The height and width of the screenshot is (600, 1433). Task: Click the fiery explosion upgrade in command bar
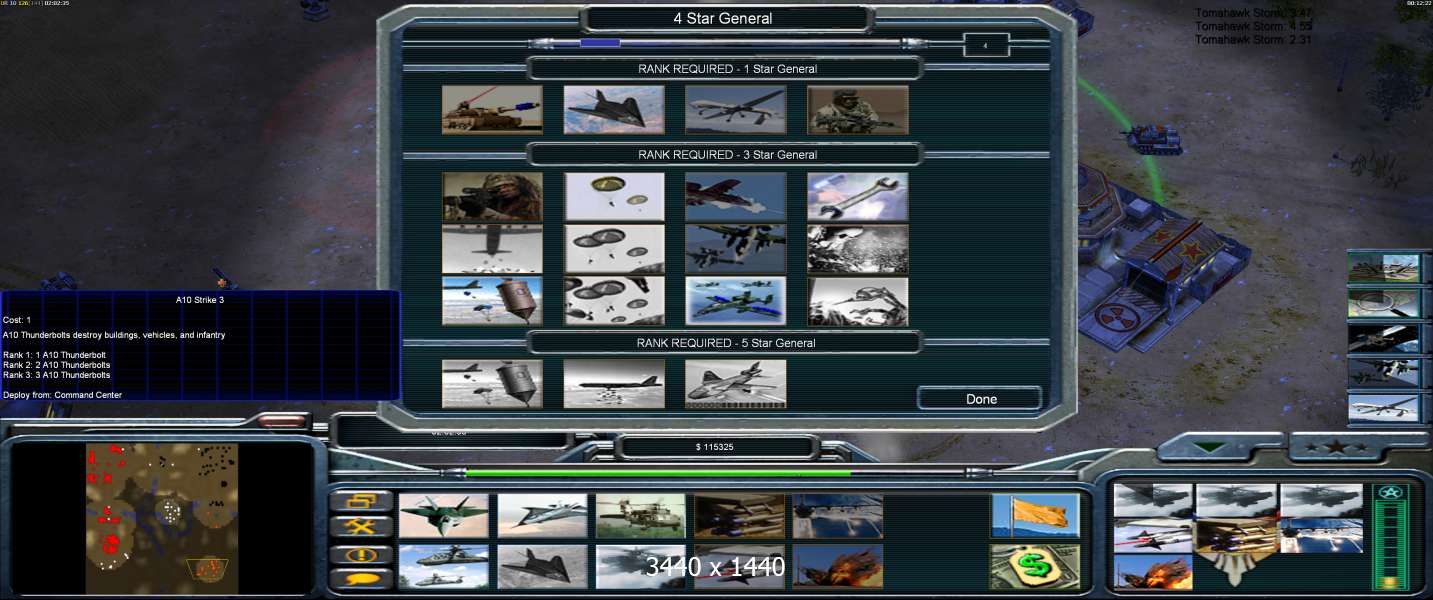[838, 567]
